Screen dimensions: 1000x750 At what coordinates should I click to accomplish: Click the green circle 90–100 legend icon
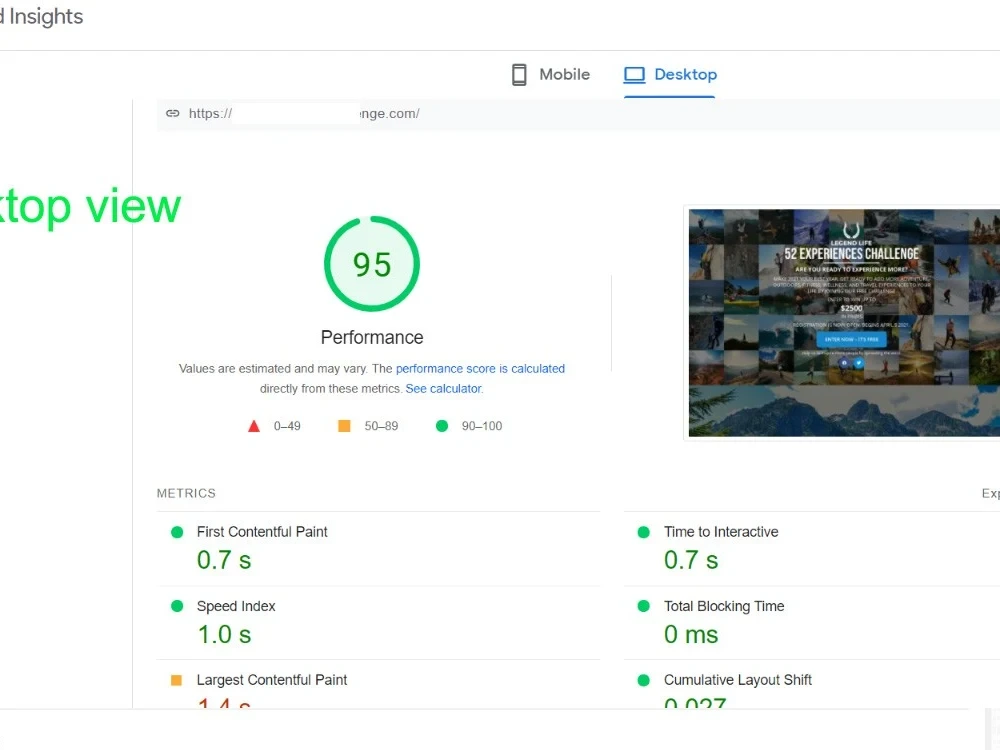441,425
